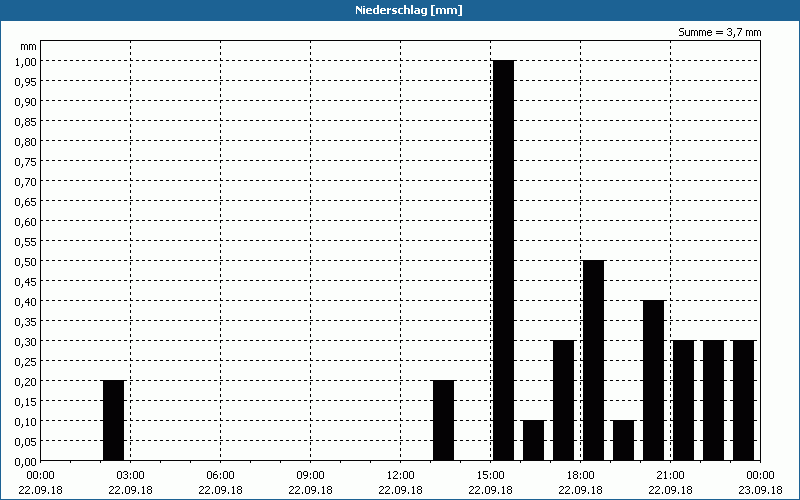Click the '03:00' time label on x-axis
The width and height of the screenshot is (800, 500).
pos(131,476)
